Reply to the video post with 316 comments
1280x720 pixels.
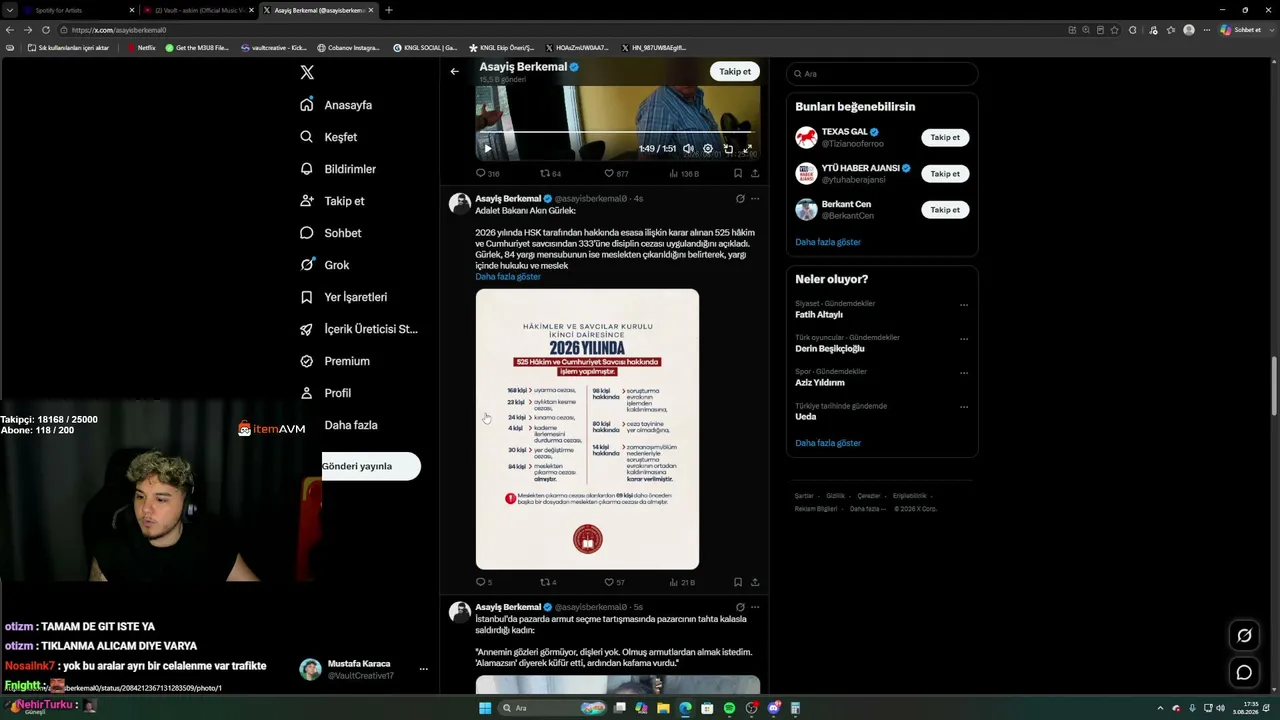(x=488, y=173)
